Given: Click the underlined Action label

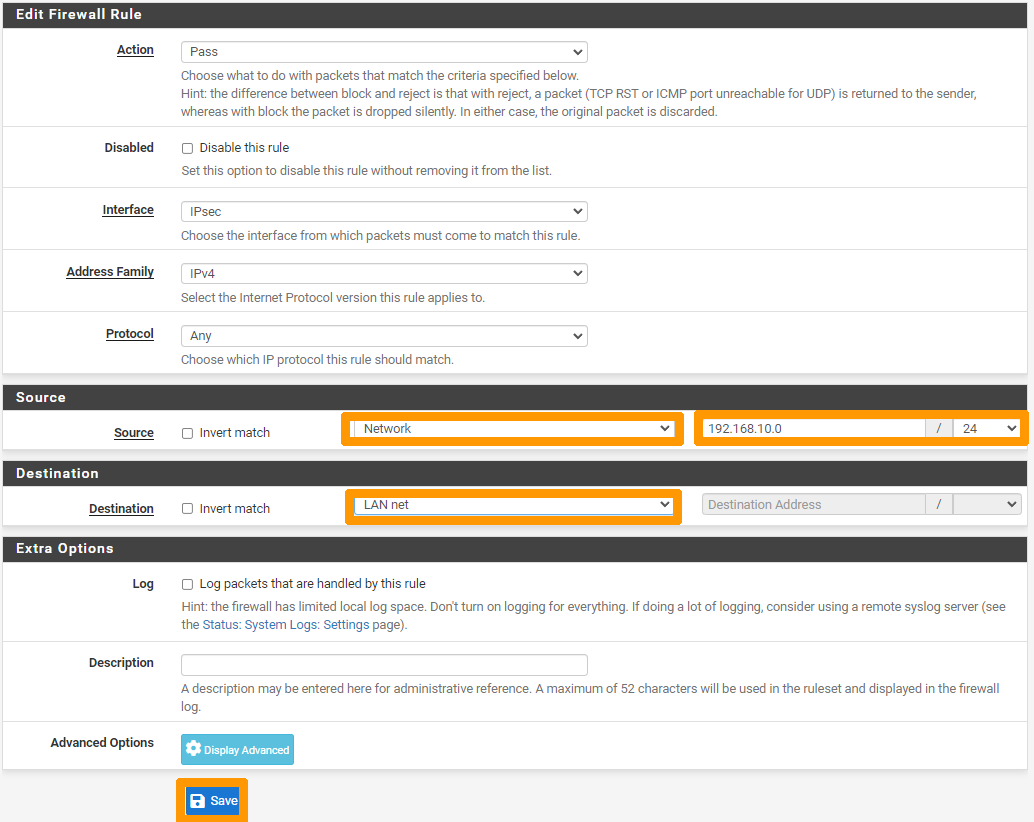Looking at the screenshot, I should (x=135, y=50).
